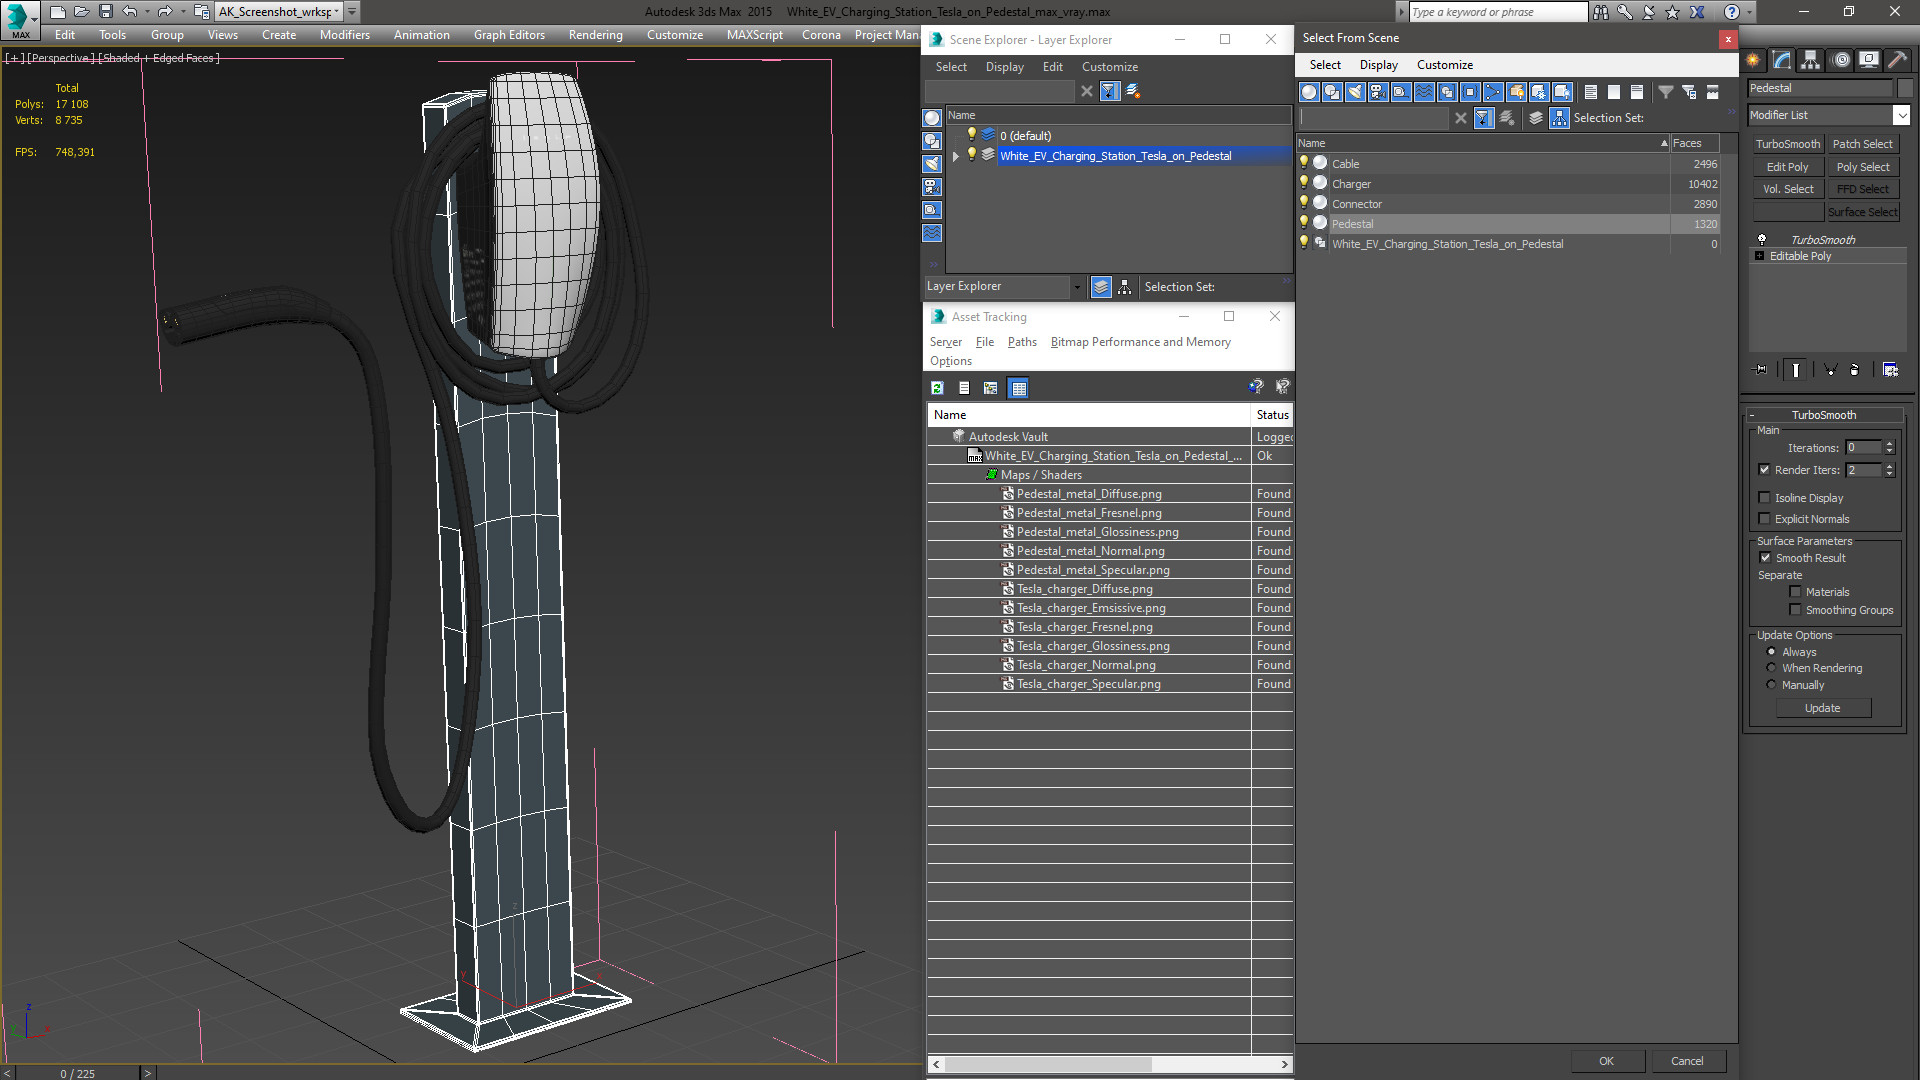Image resolution: width=1920 pixels, height=1080 pixels.
Task: Open the Display command panel tab
Action: click(1868, 60)
